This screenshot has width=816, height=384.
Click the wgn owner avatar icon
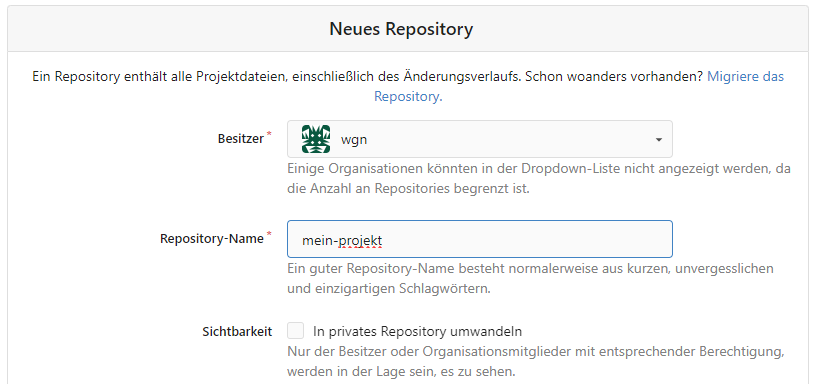tap(316, 139)
